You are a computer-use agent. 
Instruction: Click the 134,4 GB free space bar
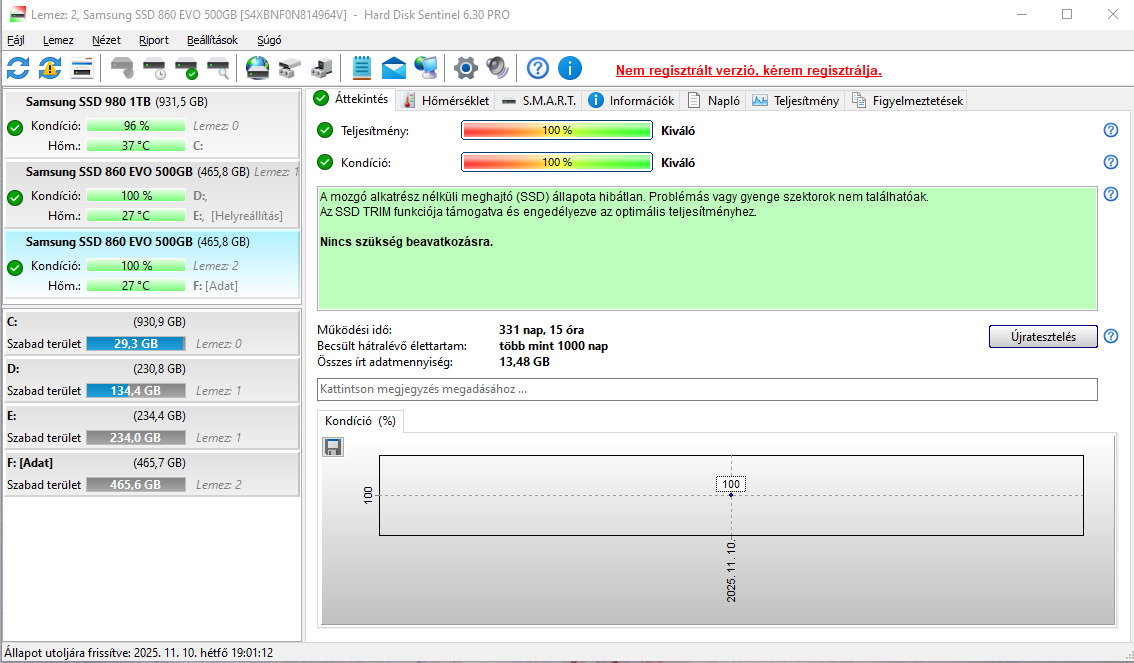(136, 390)
